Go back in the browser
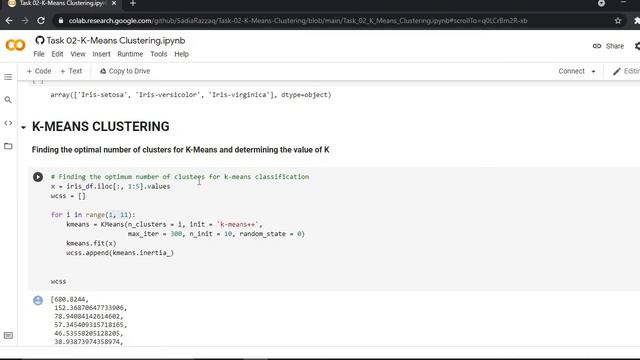Screen dimensions: 640x360 9,20
